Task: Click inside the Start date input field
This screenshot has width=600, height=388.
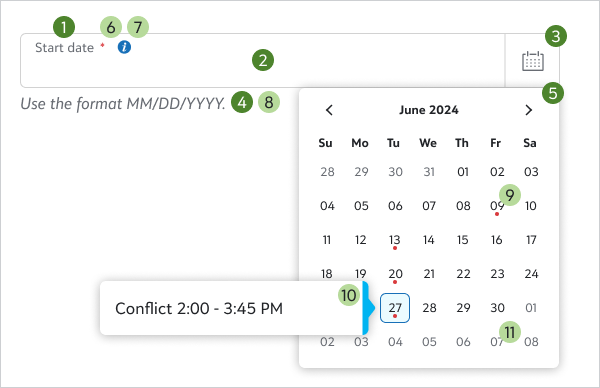Action: point(262,60)
